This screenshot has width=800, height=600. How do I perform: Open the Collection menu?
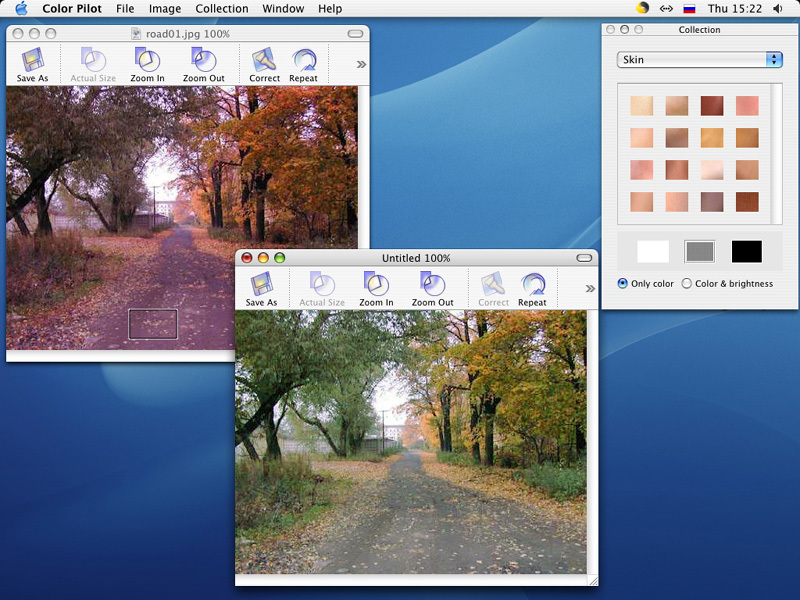pyautogui.click(x=222, y=9)
